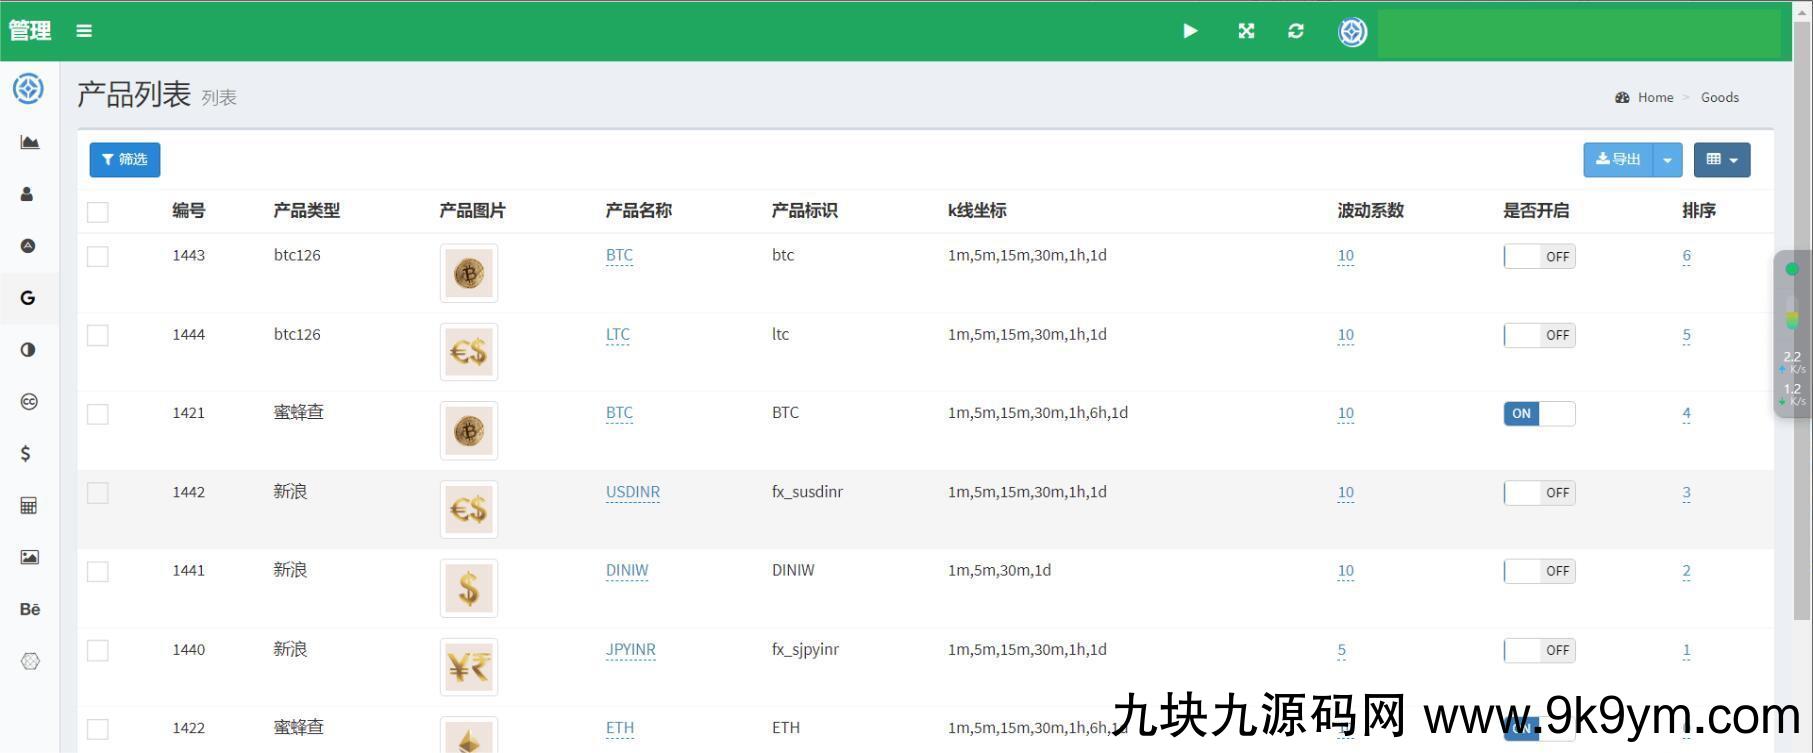Select the G goods sidebar item
The height and width of the screenshot is (753, 1813).
click(28, 298)
